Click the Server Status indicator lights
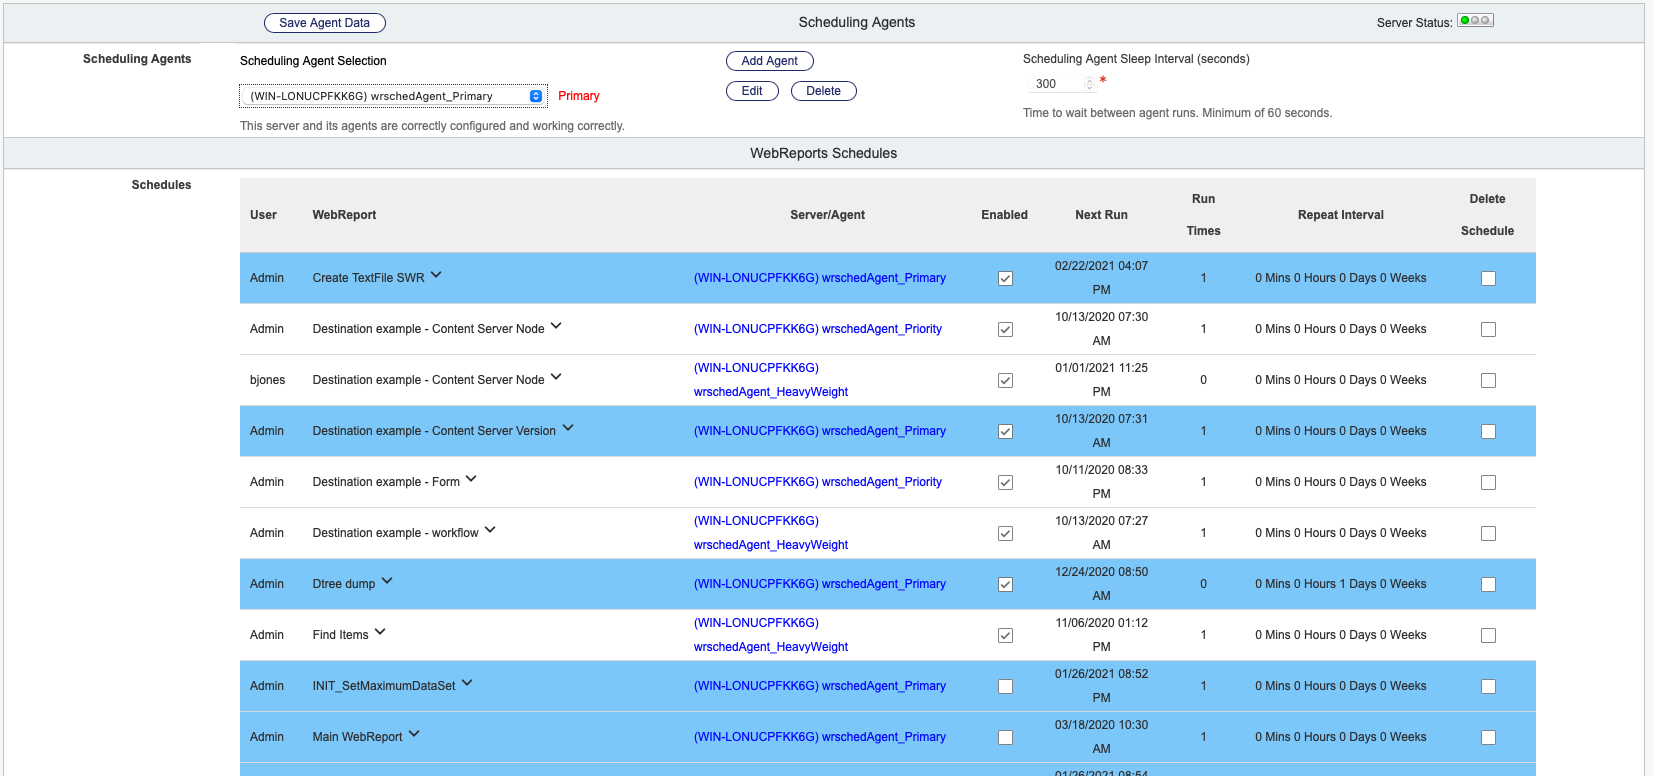This screenshot has height=776, width=1653. [x=1475, y=20]
